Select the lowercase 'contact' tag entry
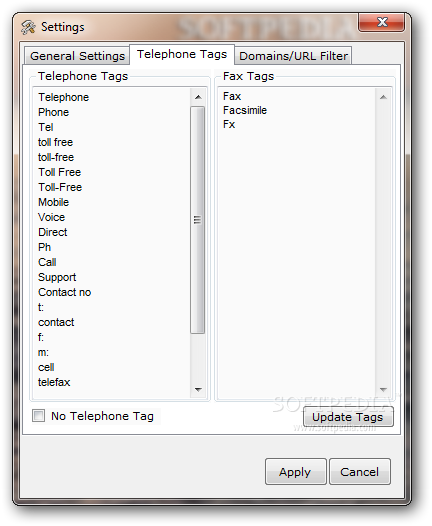This screenshot has width=432, height=526. pyautogui.click(x=56, y=322)
